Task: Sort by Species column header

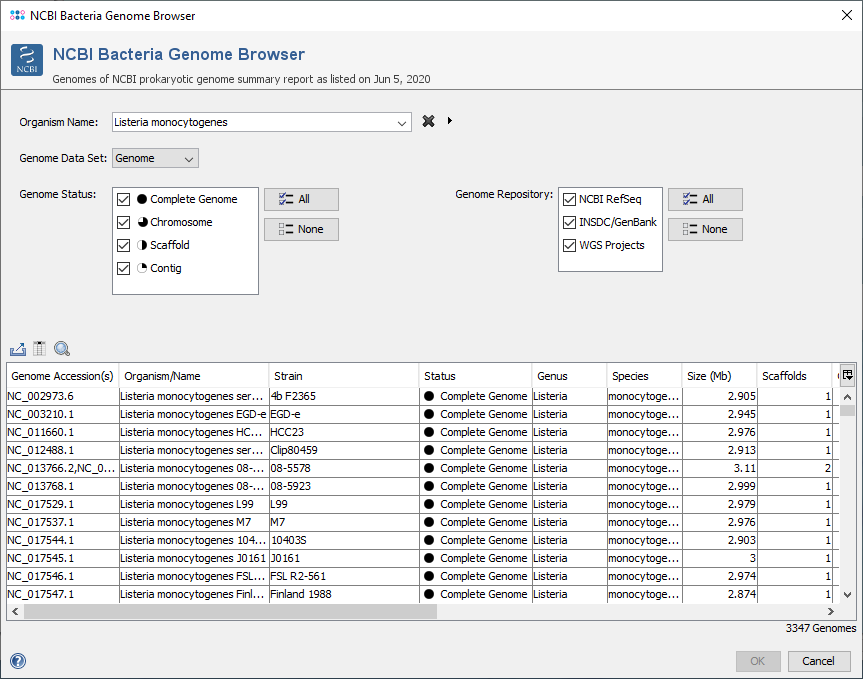Action: tap(644, 376)
